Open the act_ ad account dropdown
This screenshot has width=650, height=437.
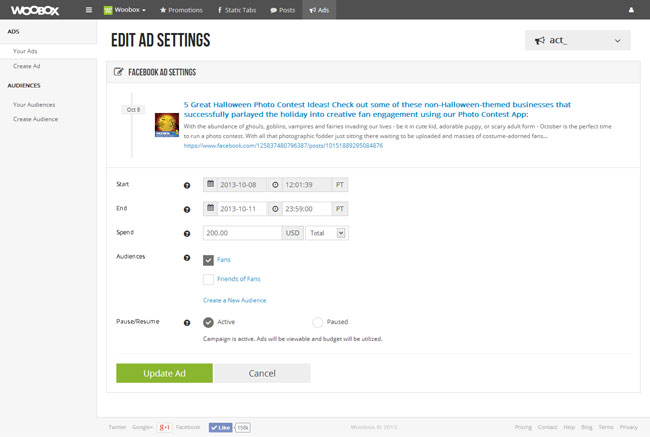pyautogui.click(x=577, y=40)
